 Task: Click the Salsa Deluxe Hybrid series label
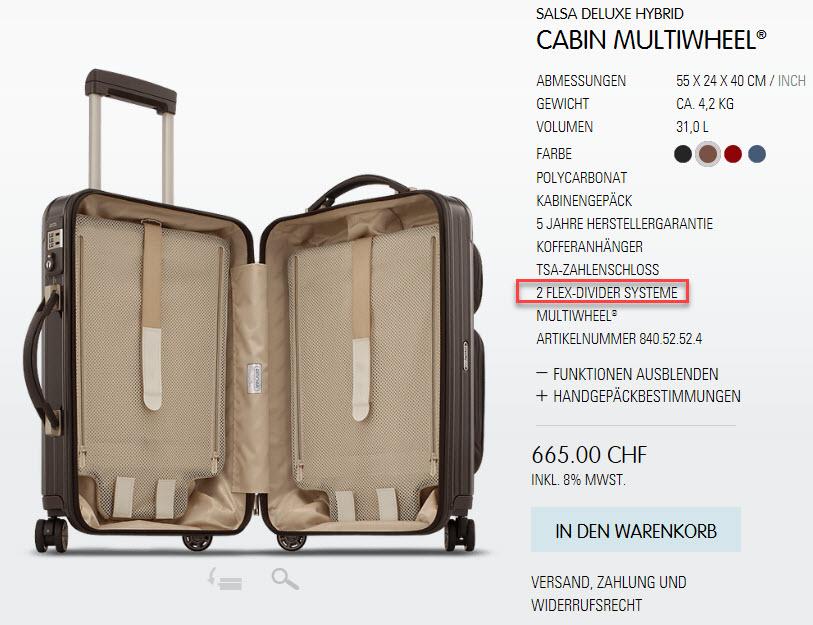[x=610, y=13]
